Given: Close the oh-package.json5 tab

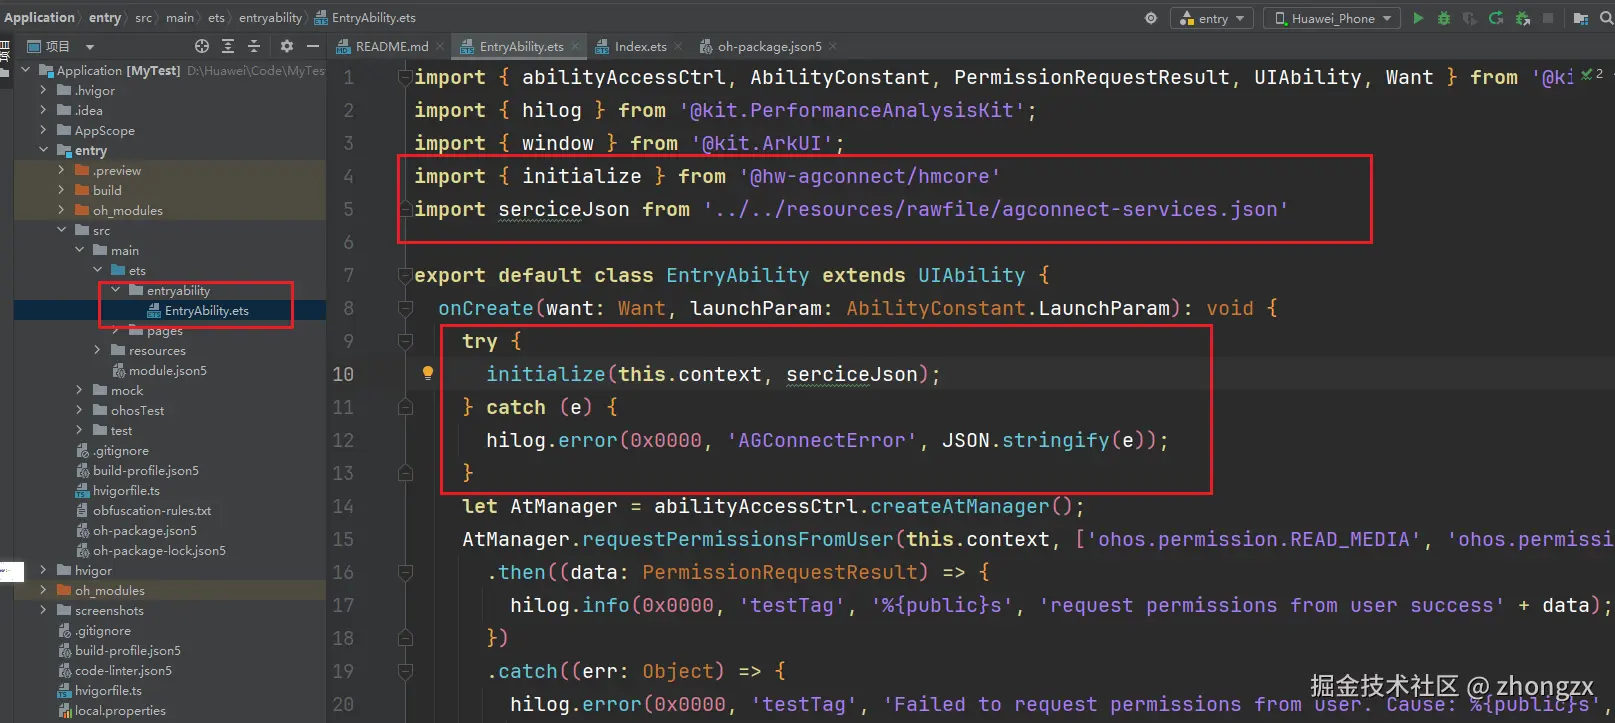Looking at the screenshot, I should [x=833, y=46].
